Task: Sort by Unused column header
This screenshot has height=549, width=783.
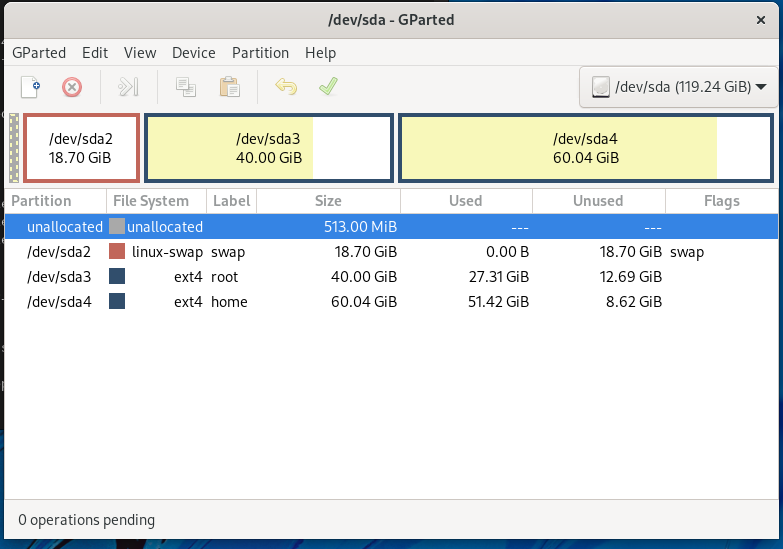Action: pos(598,201)
